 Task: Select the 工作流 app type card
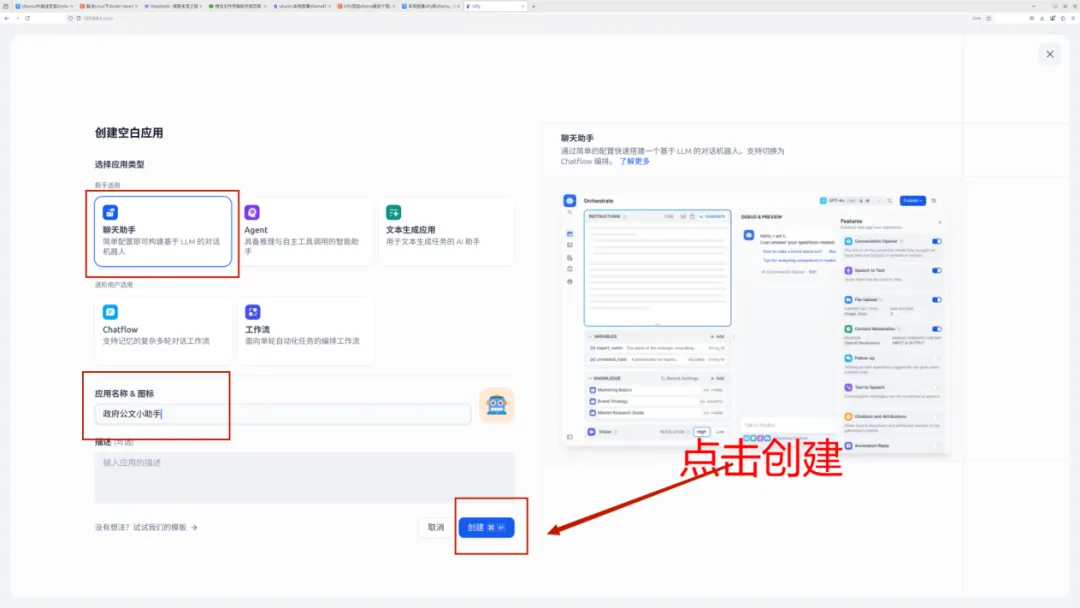(x=304, y=331)
